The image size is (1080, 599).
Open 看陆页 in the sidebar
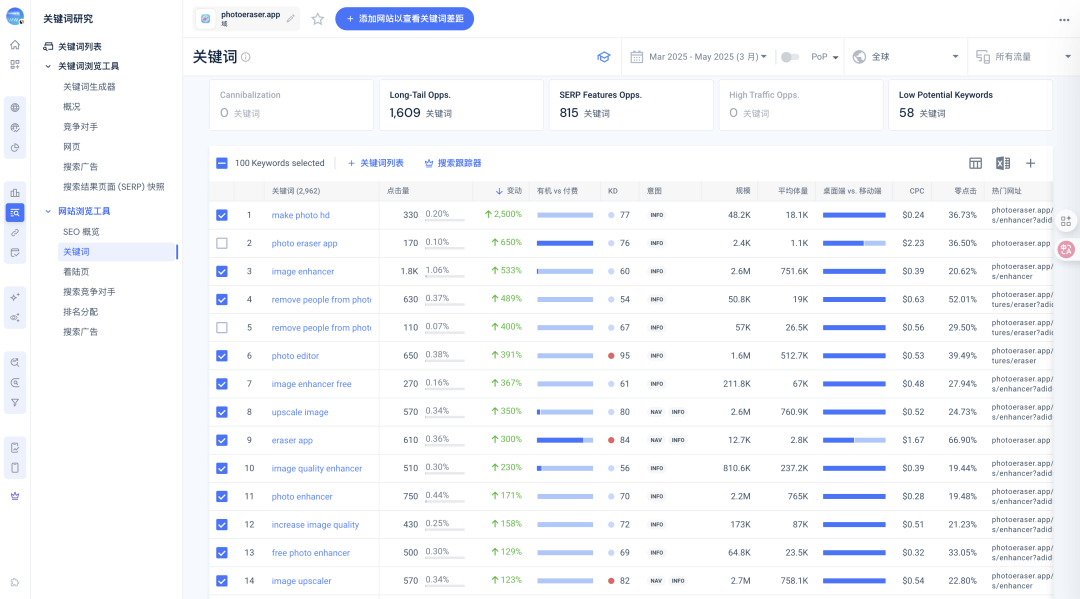tap(76, 272)
